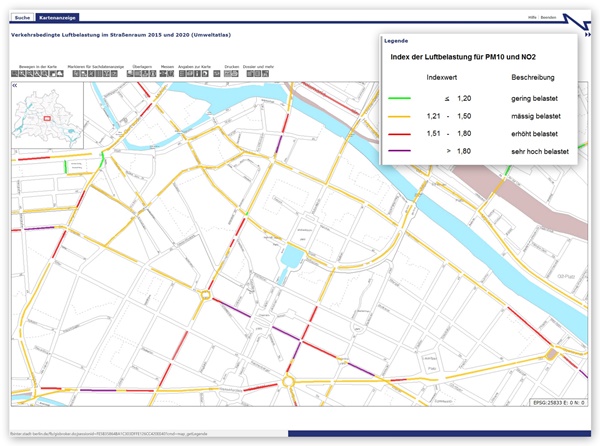Switch to the Suche tab
Screen dimensions: 600x446
tap(22, 19)
